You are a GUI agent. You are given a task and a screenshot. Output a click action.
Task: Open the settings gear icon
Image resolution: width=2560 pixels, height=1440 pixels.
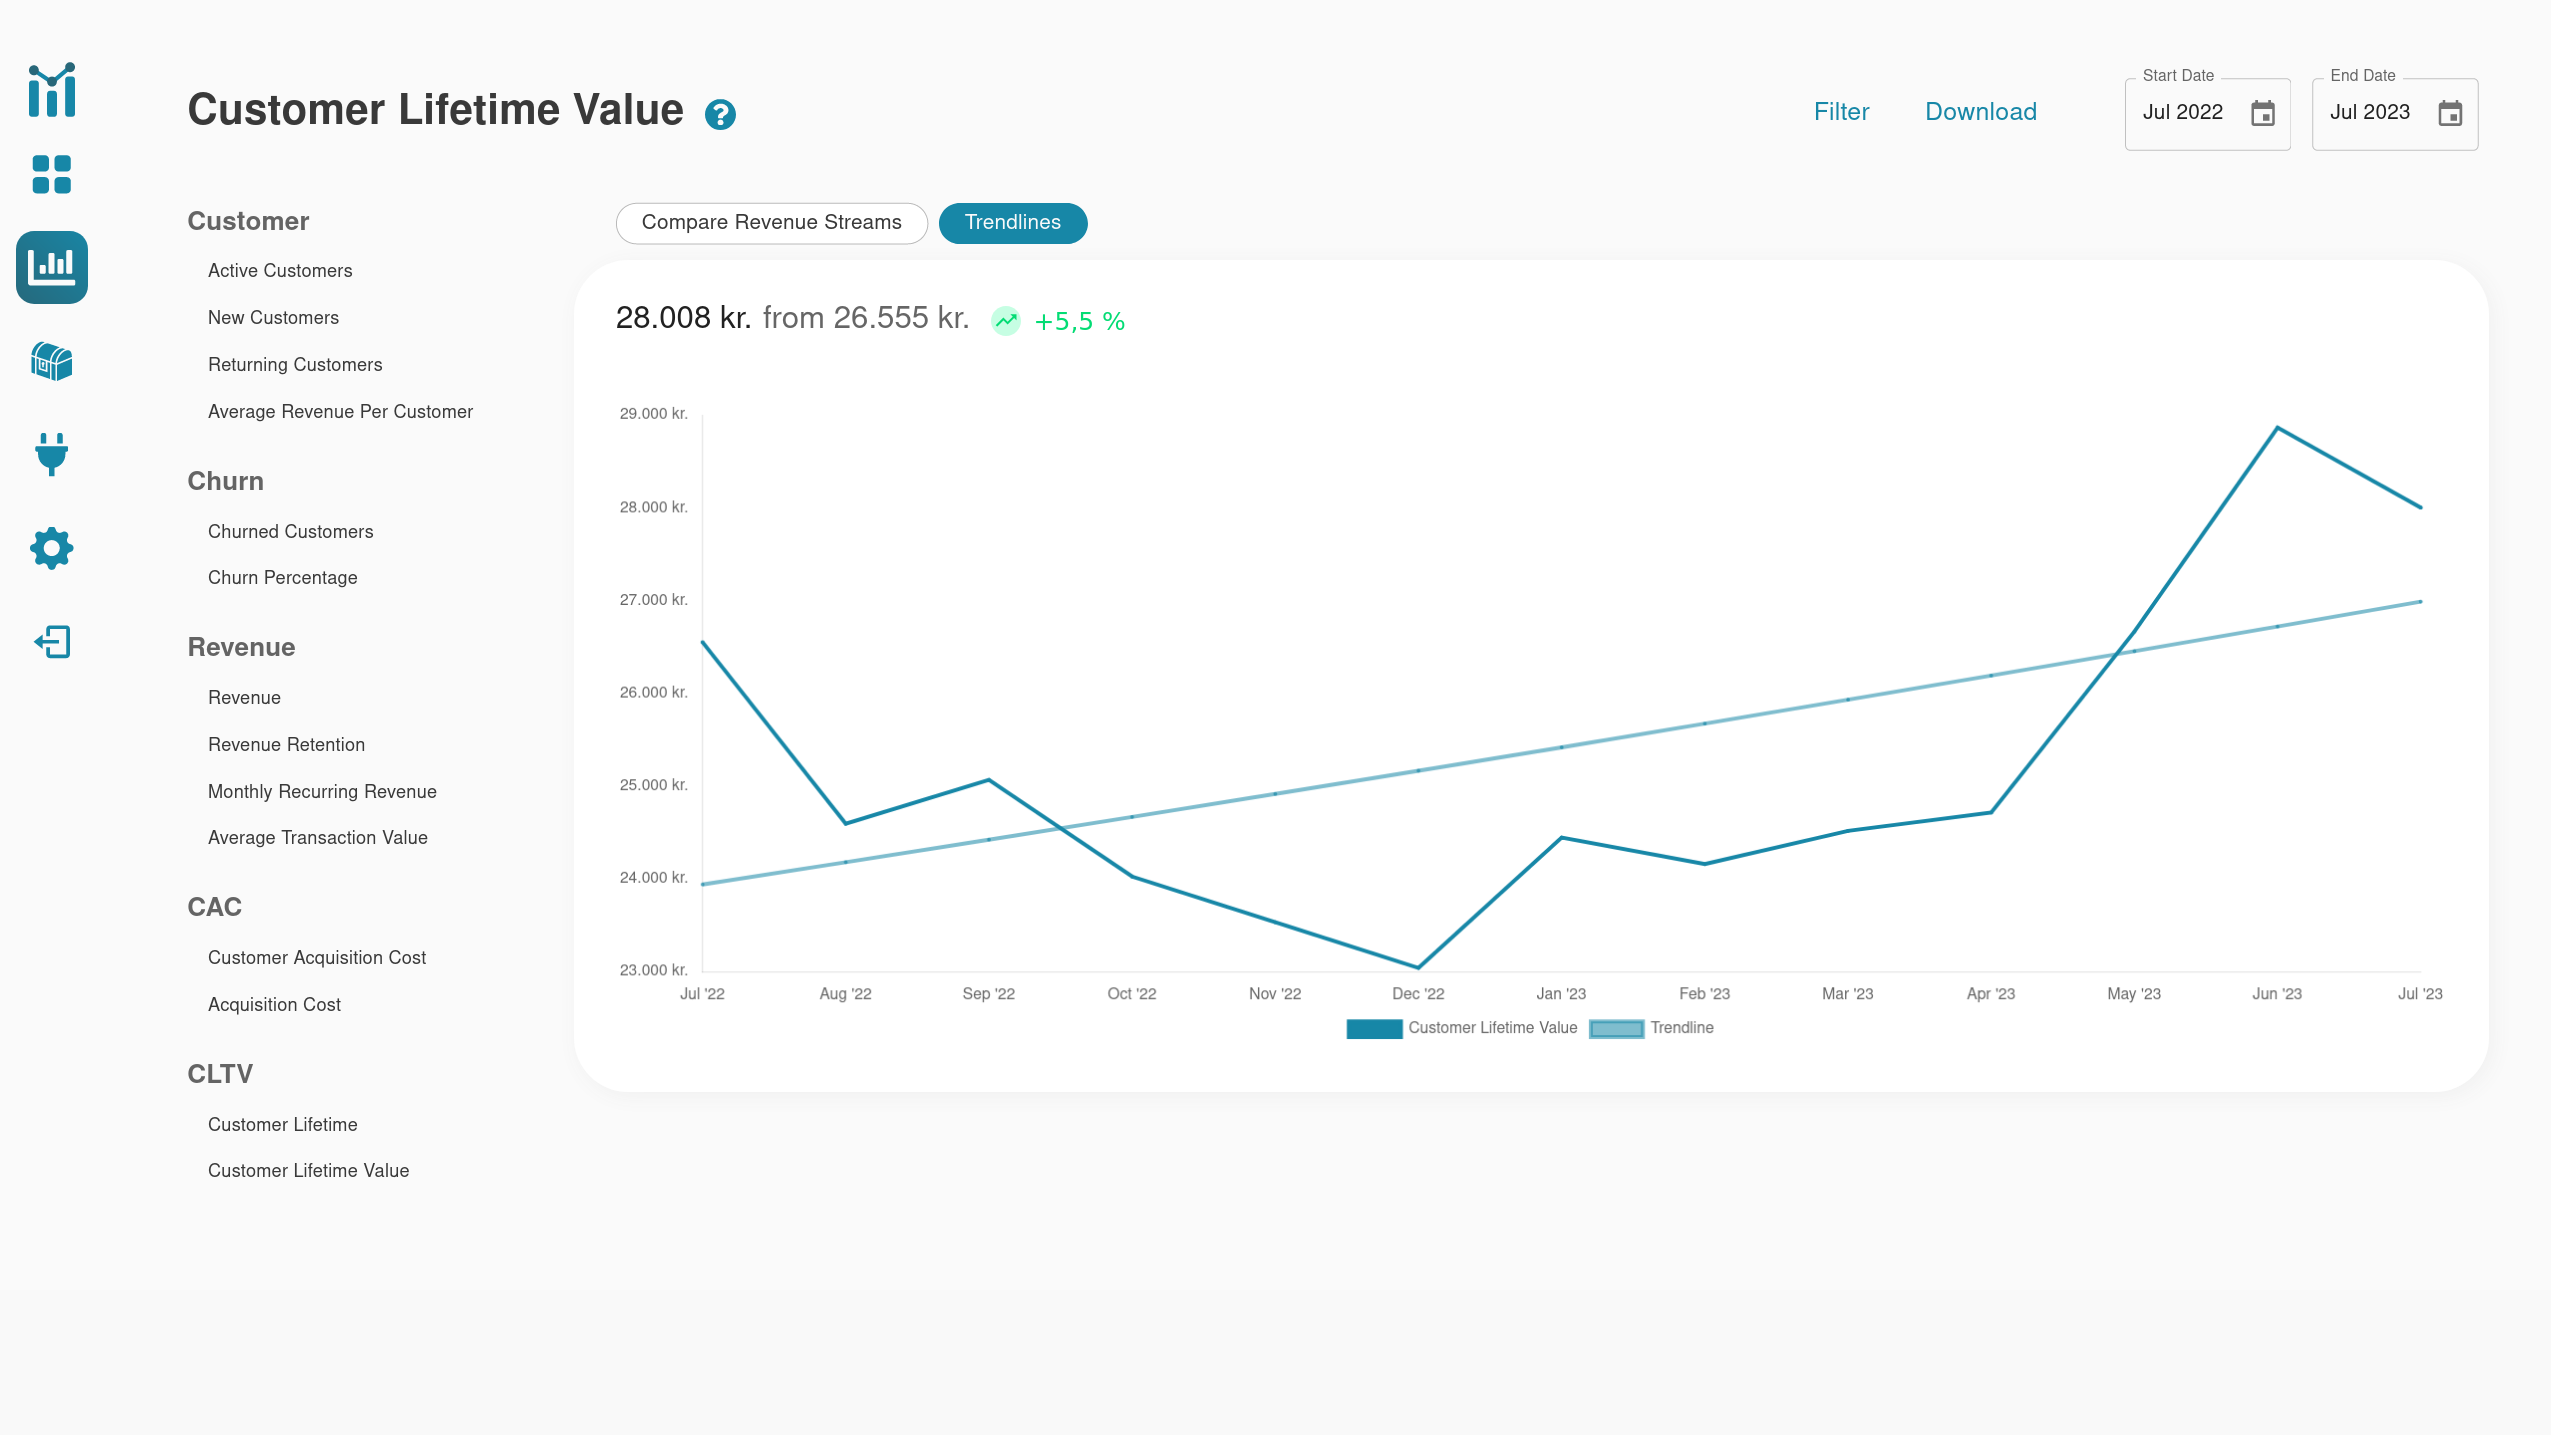pyautogui.click(x=51, y=548)
